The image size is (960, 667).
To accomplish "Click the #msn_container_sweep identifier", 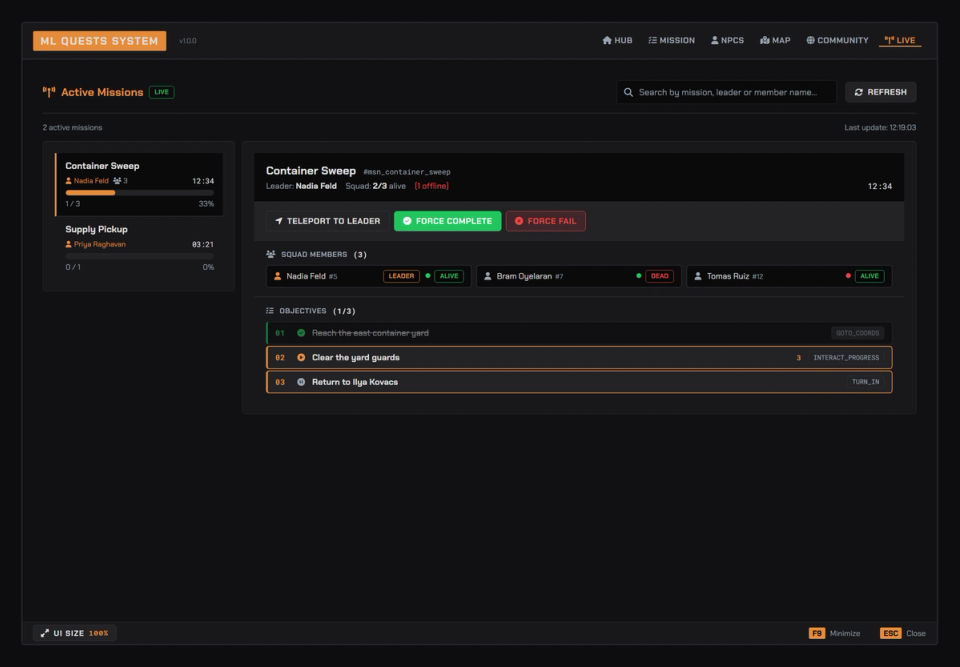I will [407, 172].
